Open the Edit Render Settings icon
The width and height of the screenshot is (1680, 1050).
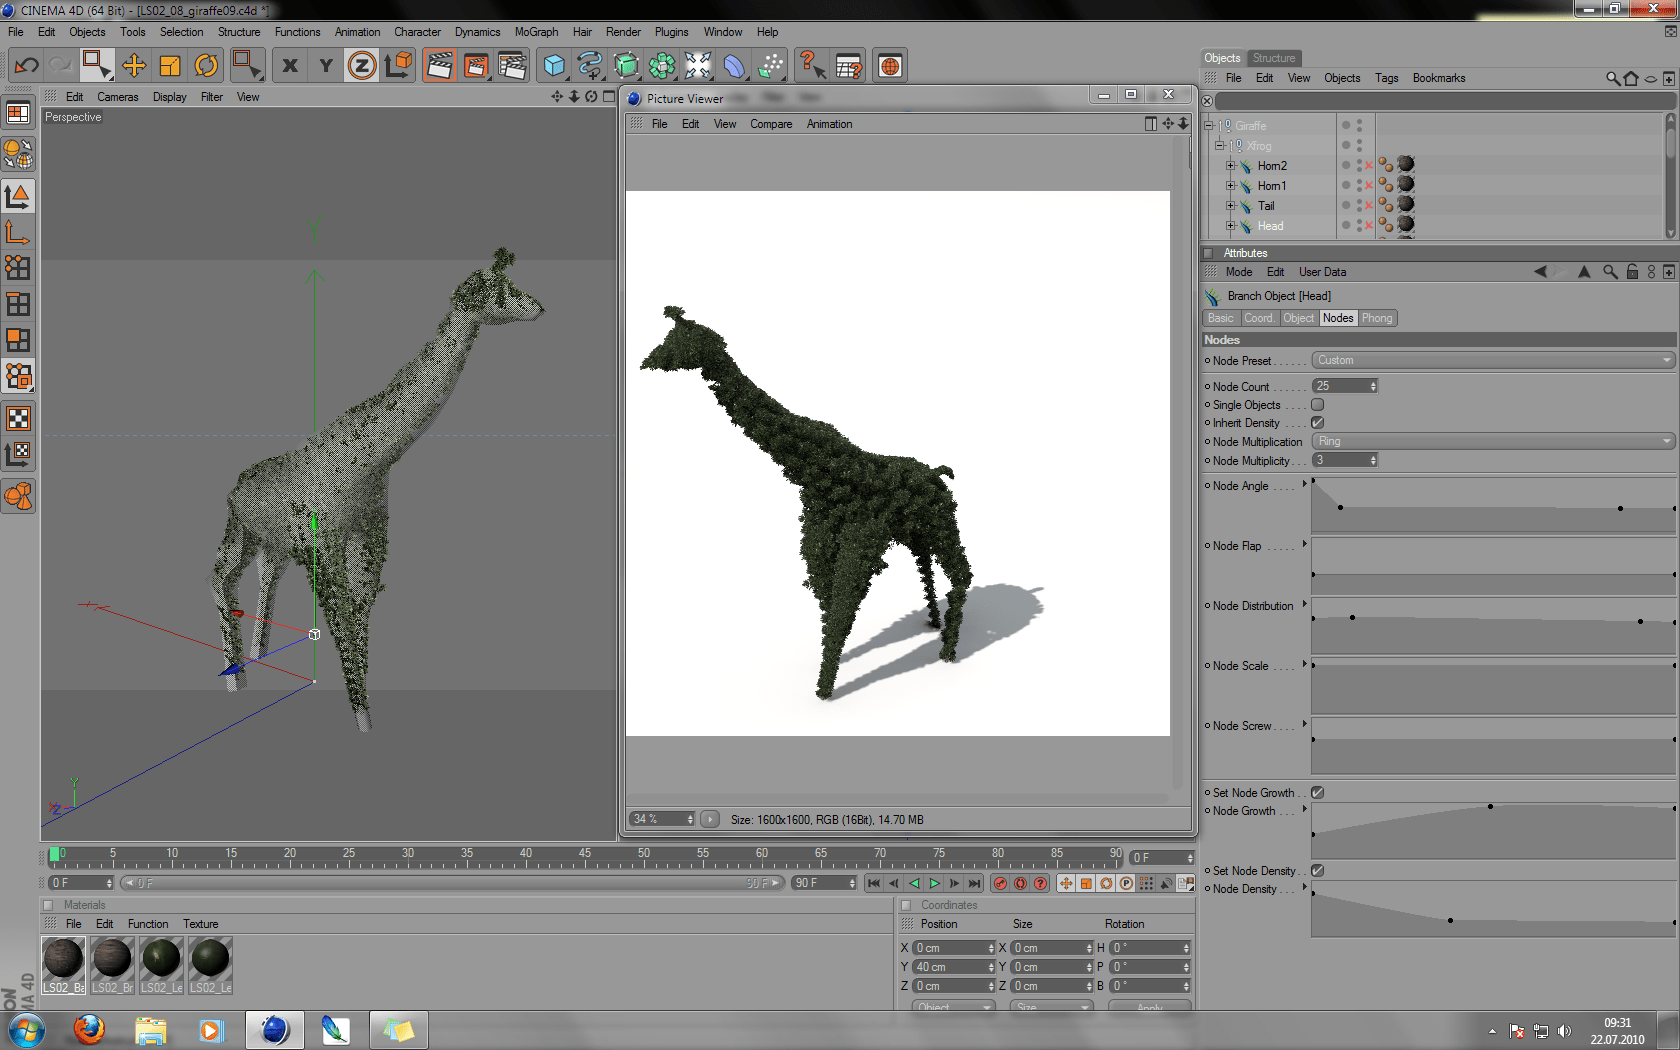coord(512,65)
